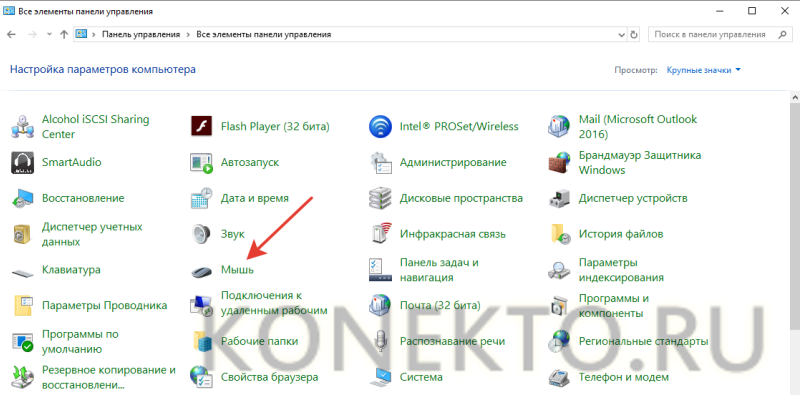Open the Диспетчер устройств icon
This screenshot has width=800, height=395.
click(559, 198)
